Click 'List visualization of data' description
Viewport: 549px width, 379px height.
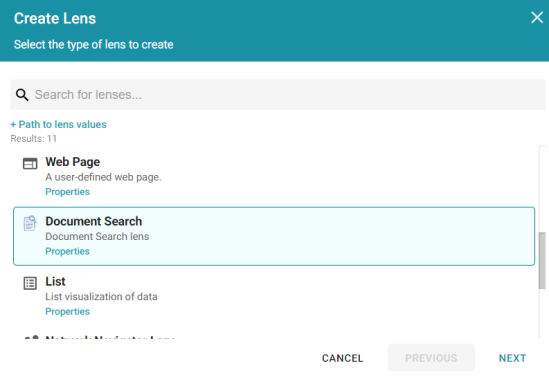coord(101,297)
